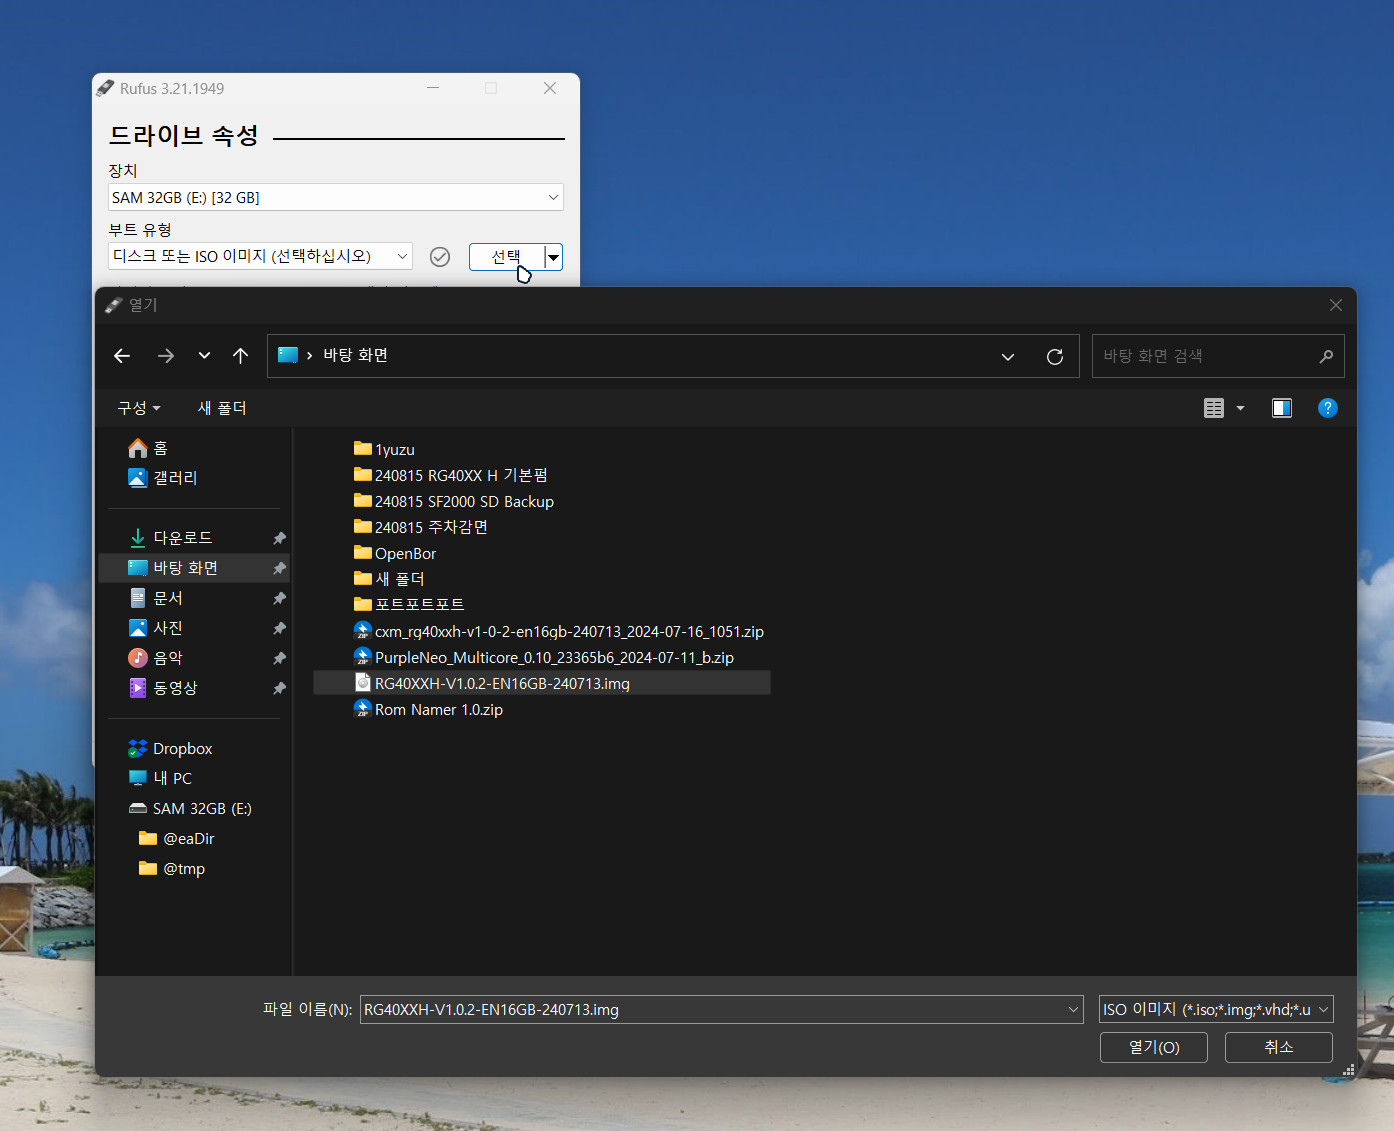The height and width of the screenshot is (1131, 1394).
Task: Change view mode icon in dialog toolbar
Action: 1214,408
